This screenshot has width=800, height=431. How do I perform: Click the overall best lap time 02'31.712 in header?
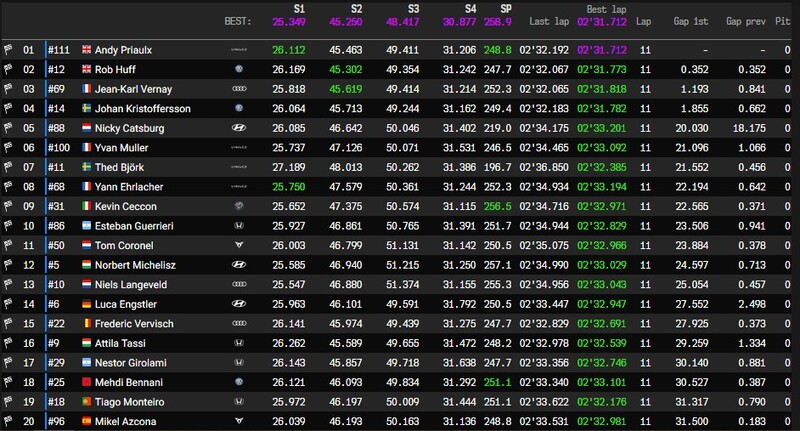(x=602, y=22)
